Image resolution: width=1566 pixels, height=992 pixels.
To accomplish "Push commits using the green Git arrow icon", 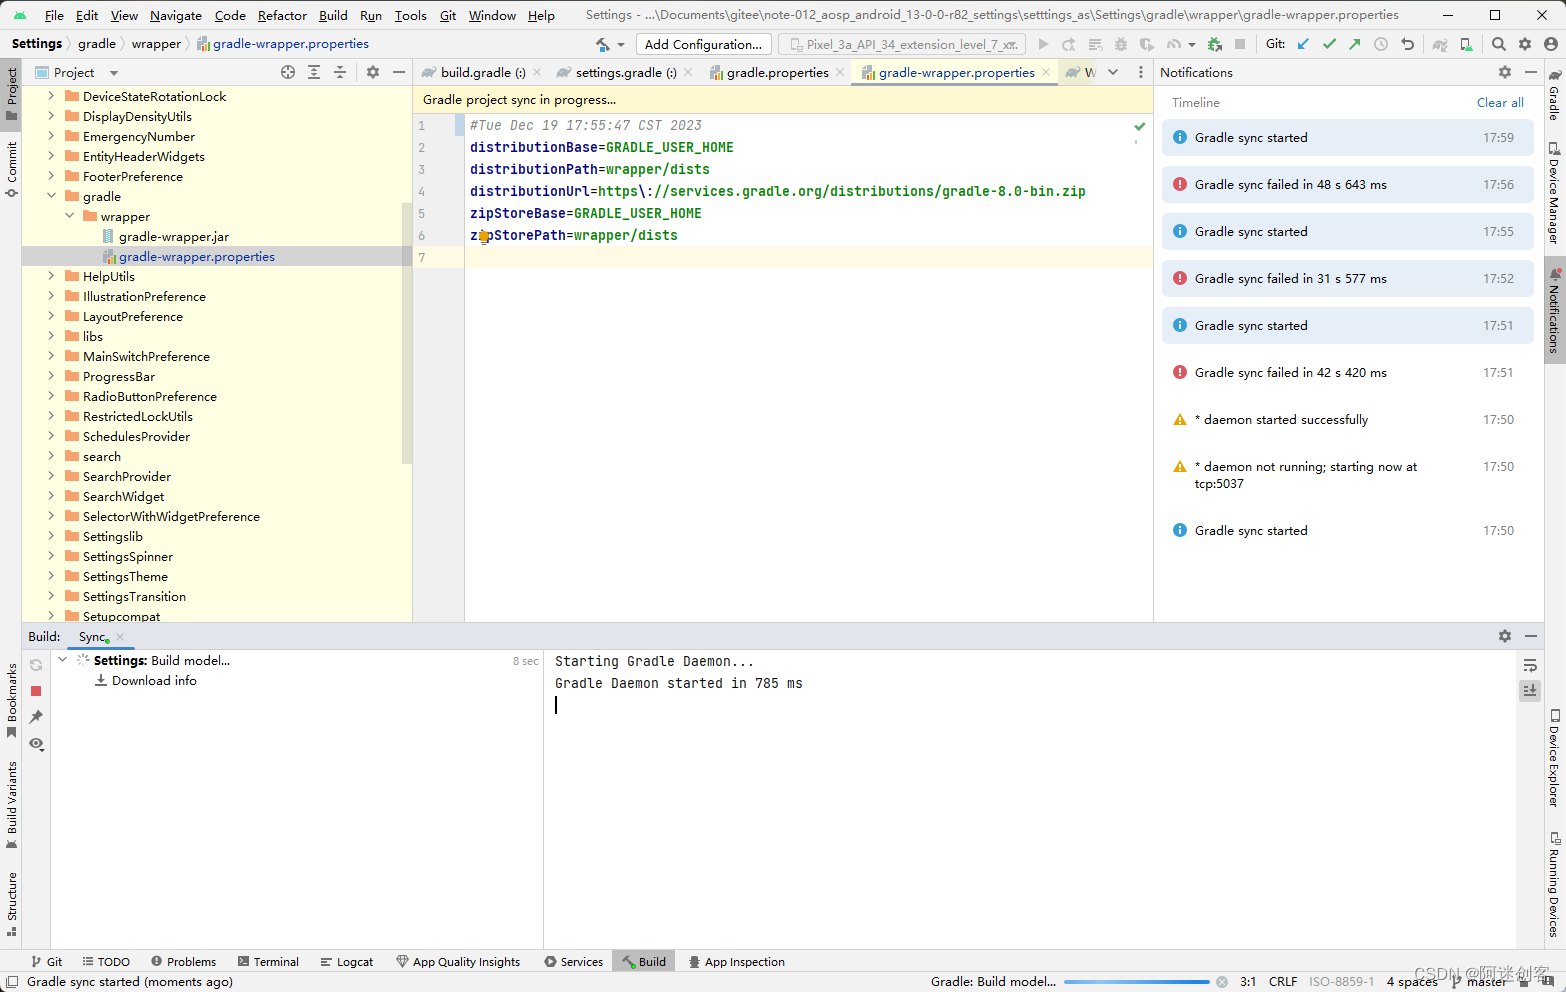I will [x=1356, y=44].
